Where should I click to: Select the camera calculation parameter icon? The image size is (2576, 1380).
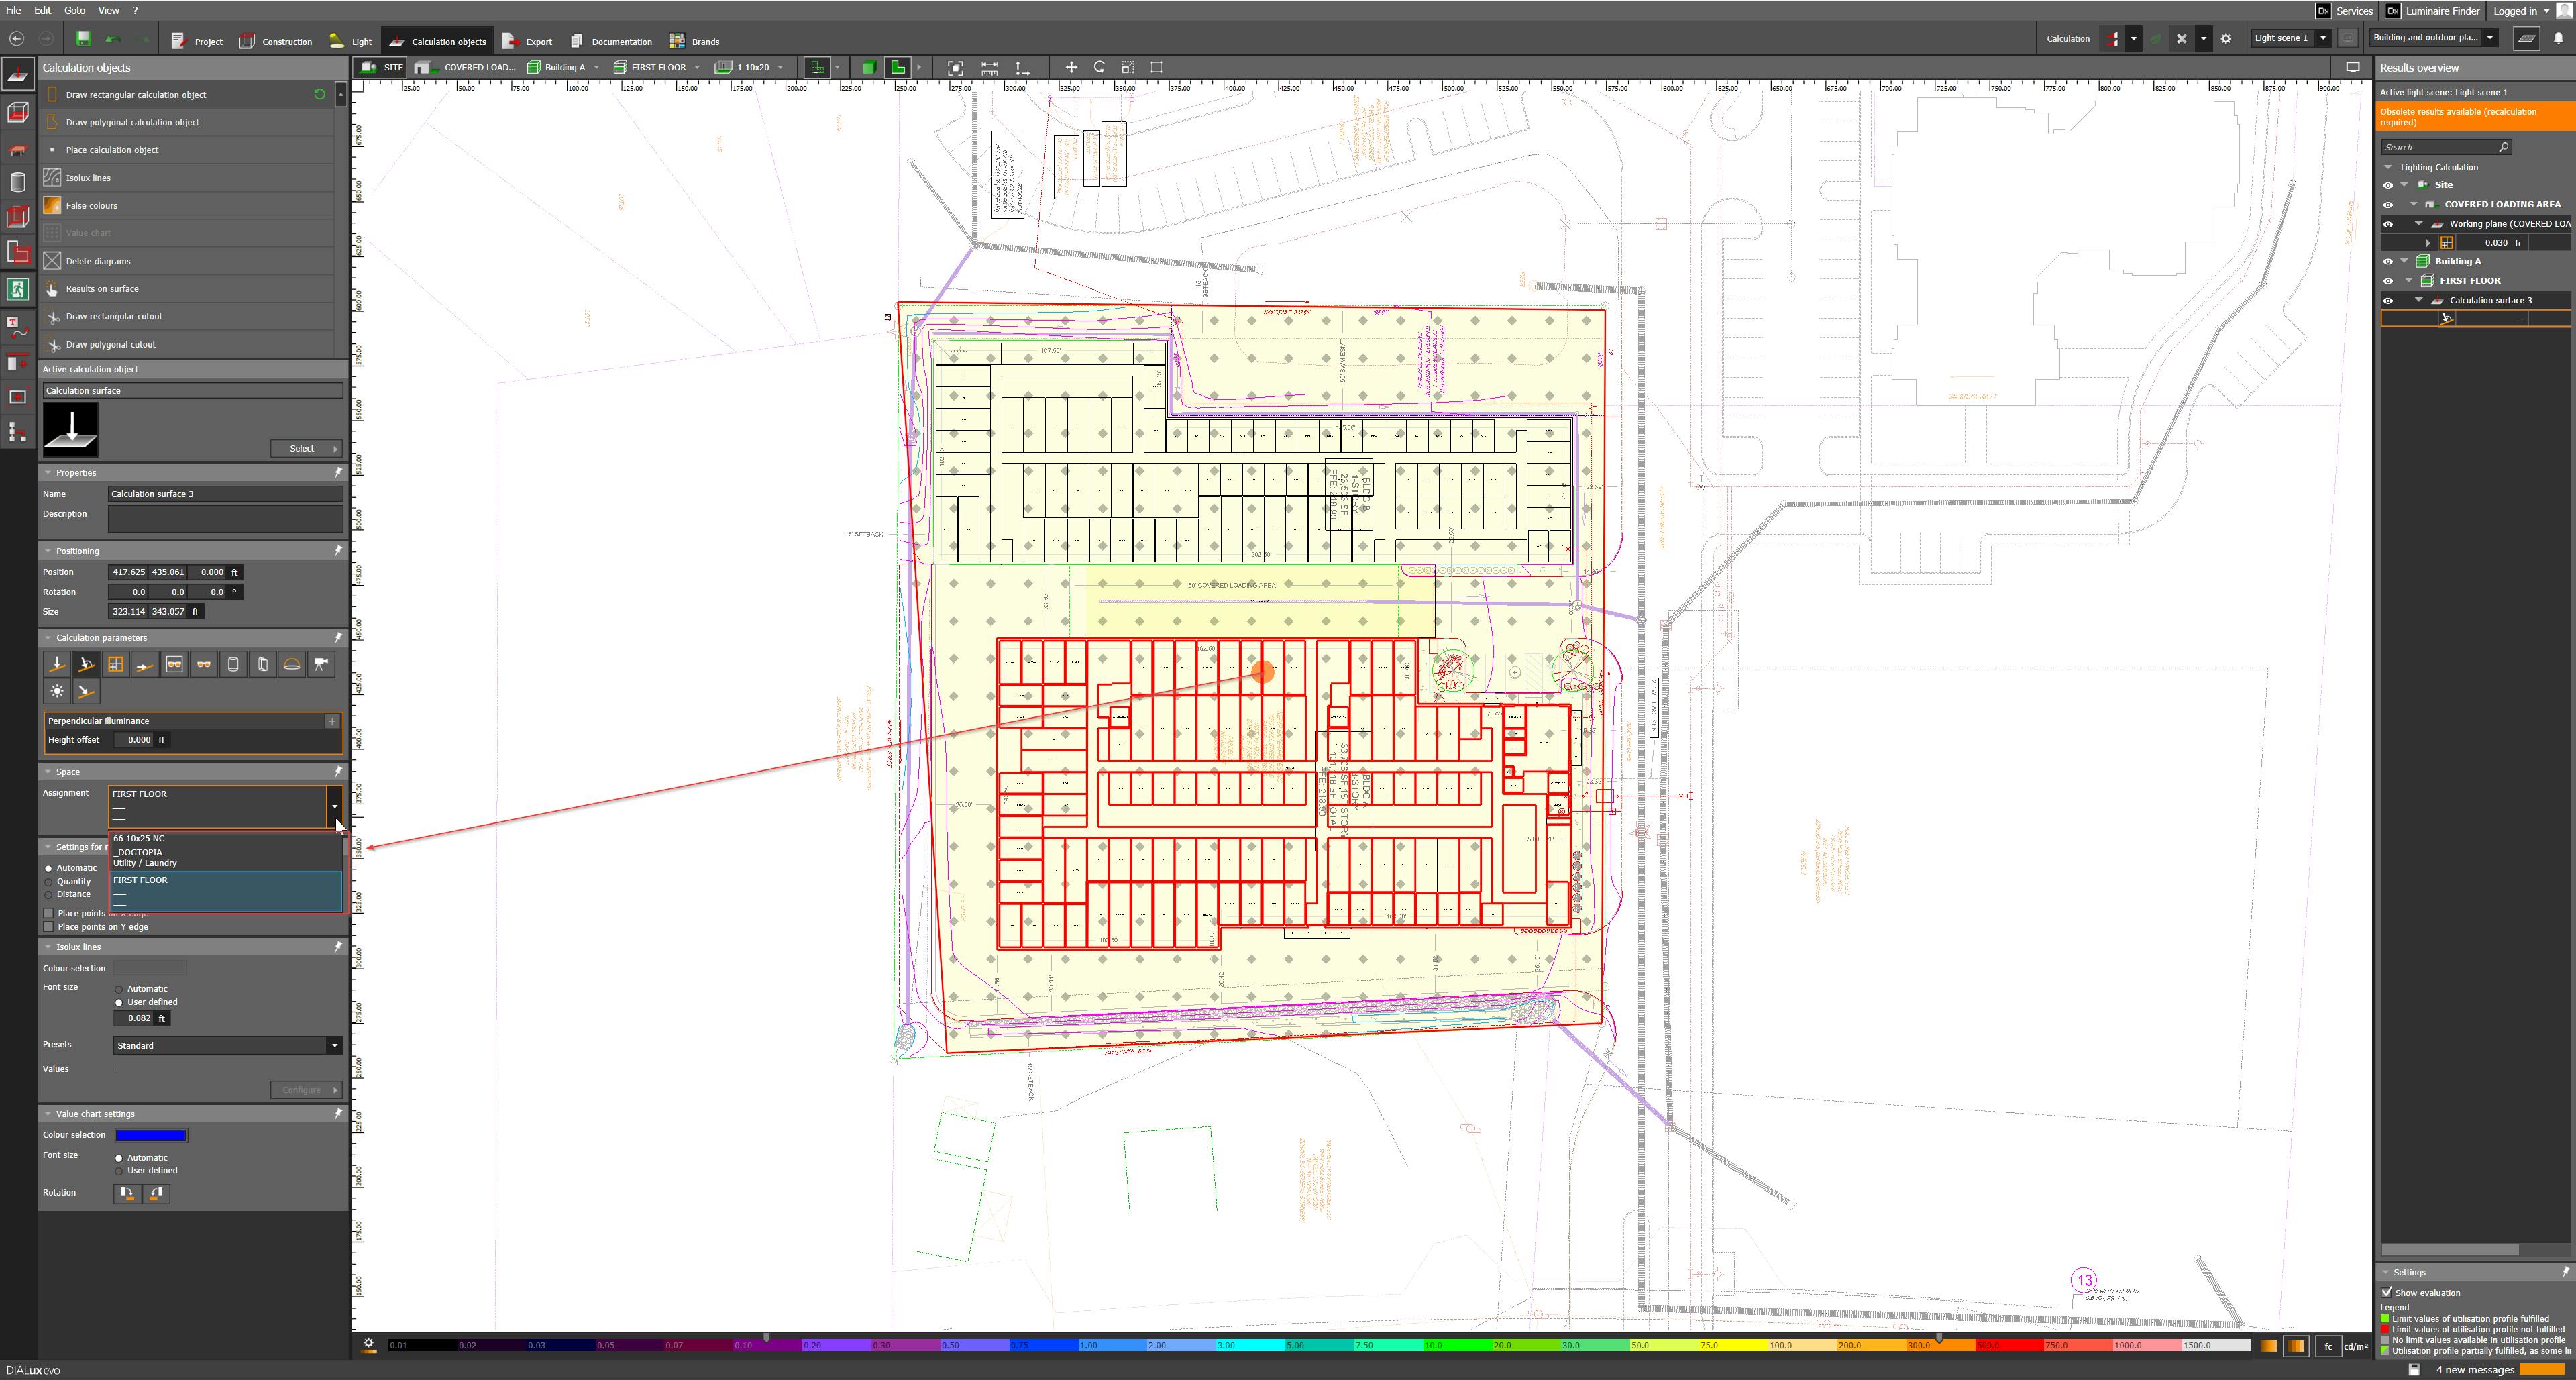[320, 664]
